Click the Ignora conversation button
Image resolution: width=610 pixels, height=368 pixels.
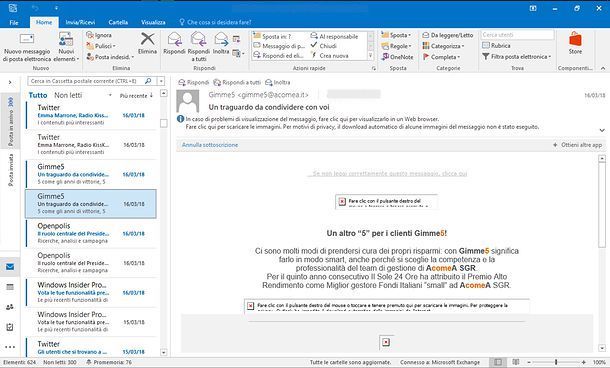99,35
